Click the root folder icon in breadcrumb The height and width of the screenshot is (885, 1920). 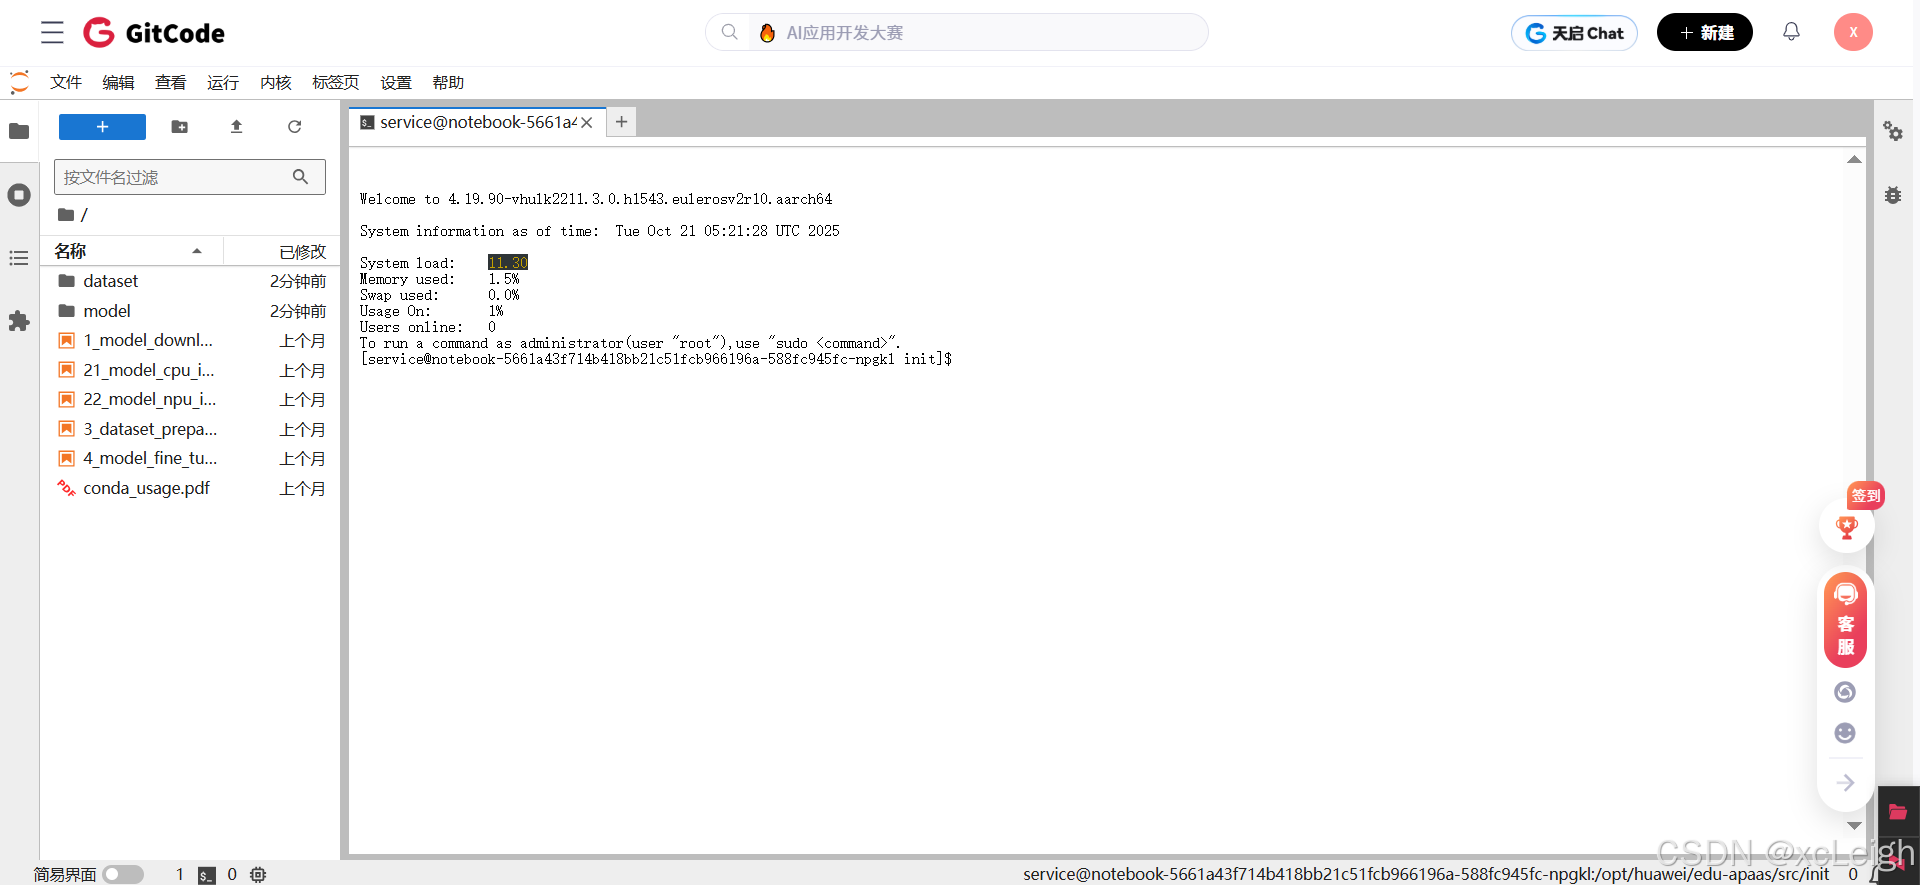(x=66, y=214)
